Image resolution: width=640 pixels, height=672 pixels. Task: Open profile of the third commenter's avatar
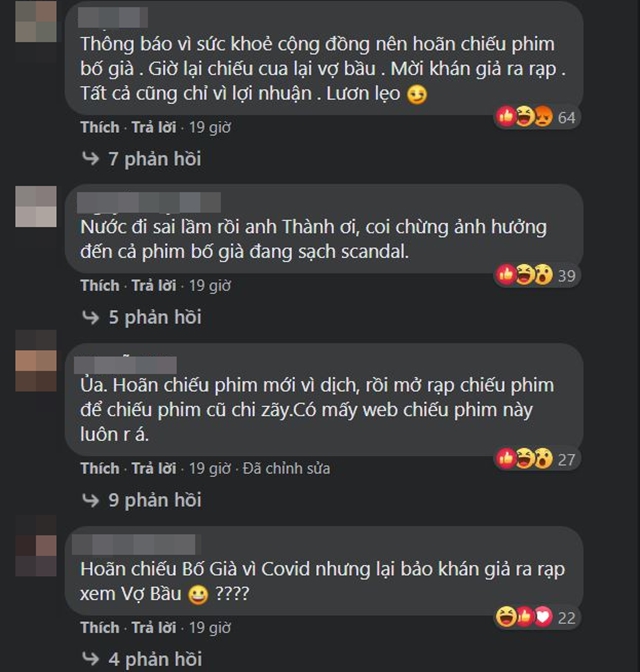click(x=36, y=361)
